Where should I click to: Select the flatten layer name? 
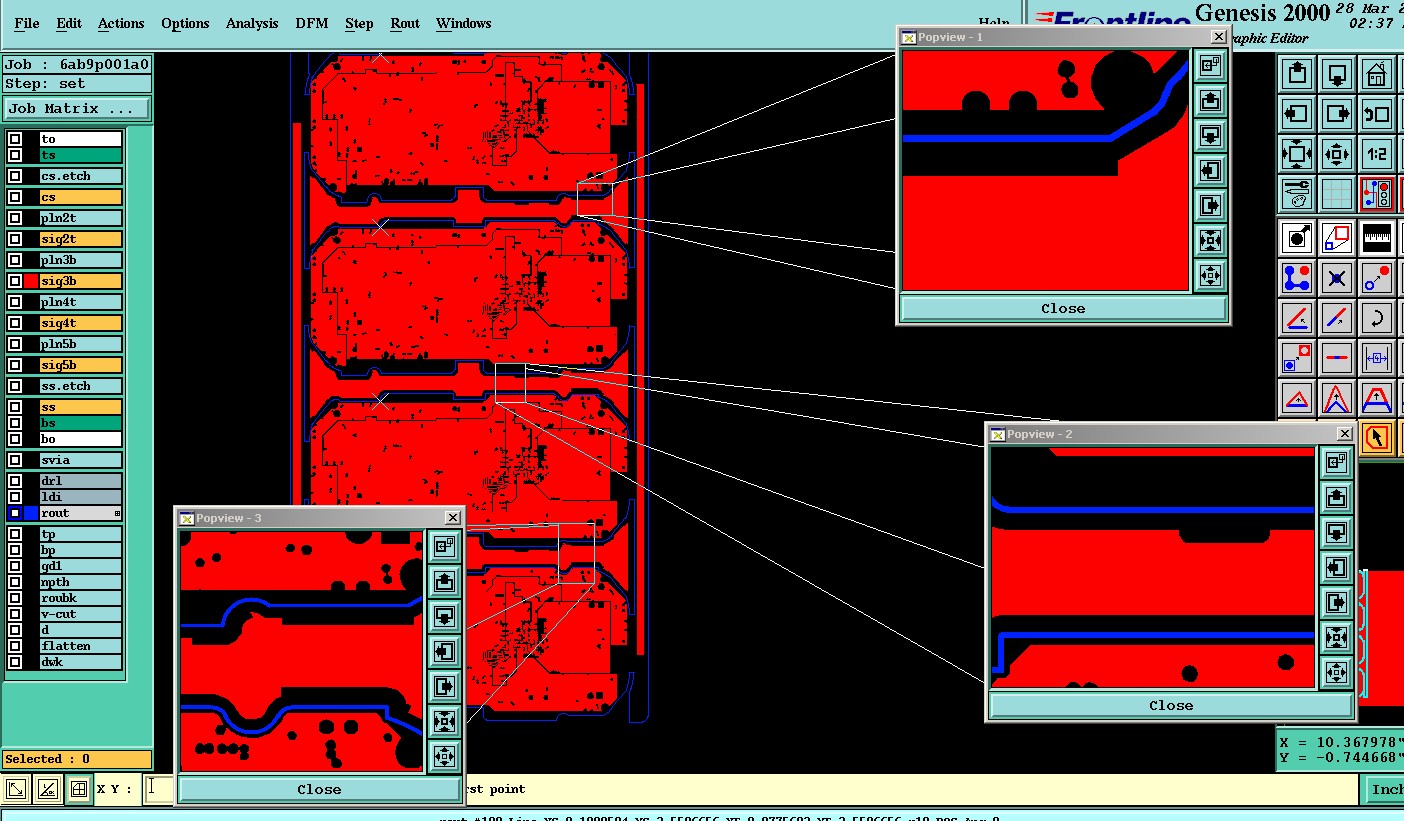pyautogui.click(x=80, y=646)
